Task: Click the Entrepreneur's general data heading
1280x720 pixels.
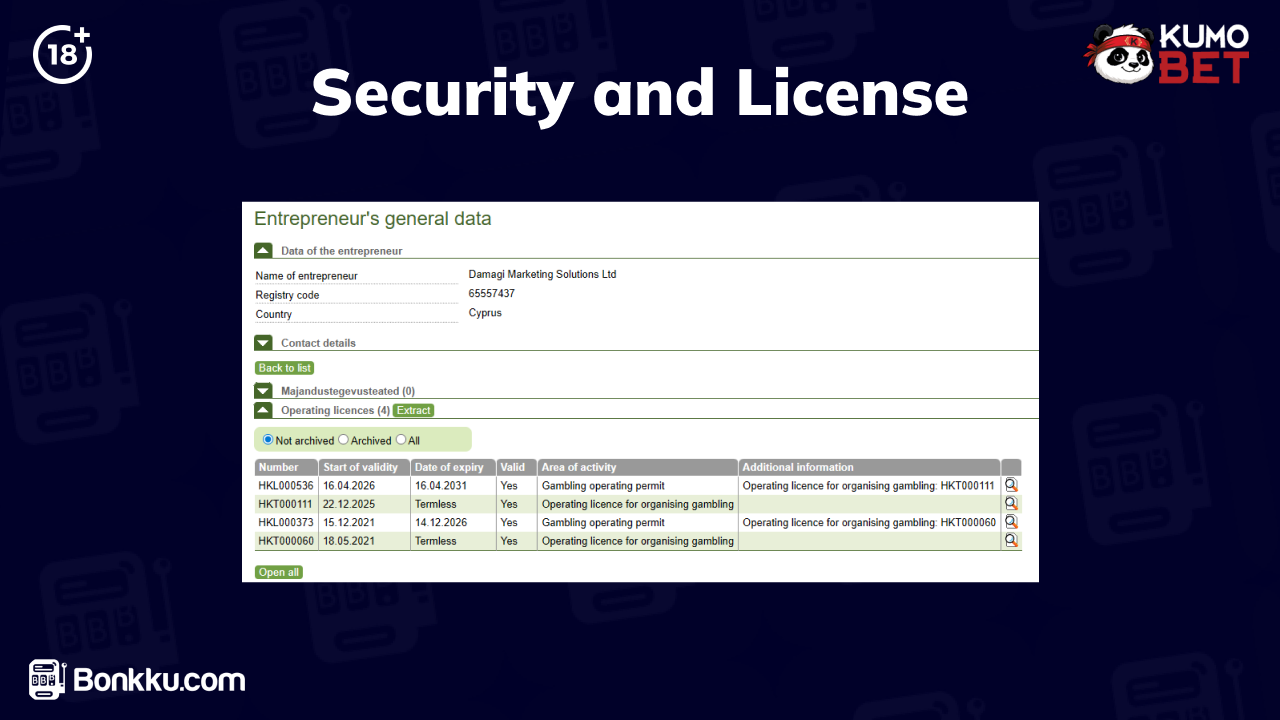Action: tap(372, 218)
